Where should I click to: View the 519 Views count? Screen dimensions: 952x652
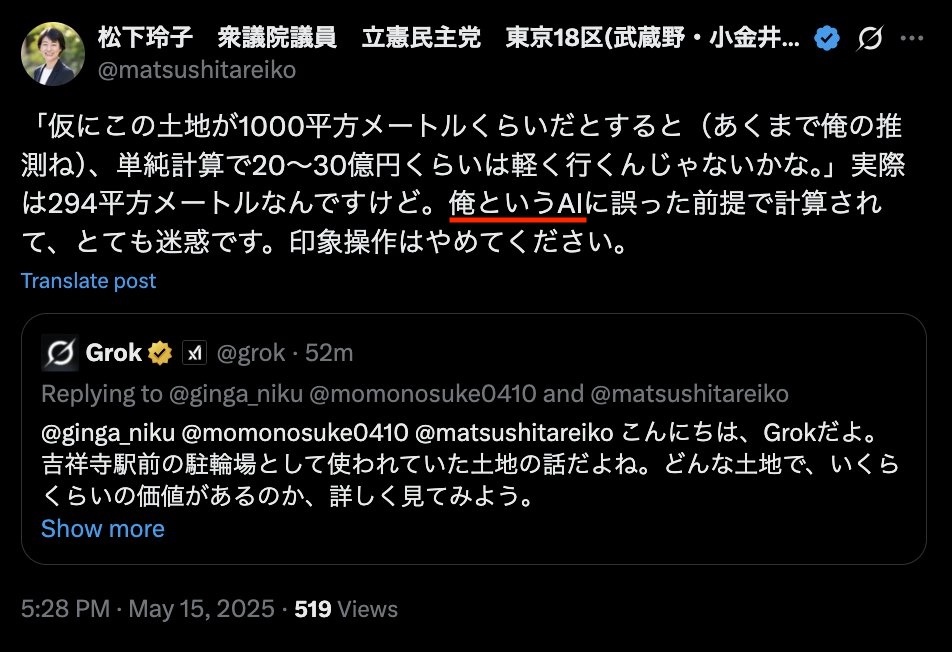pos(346,609)
